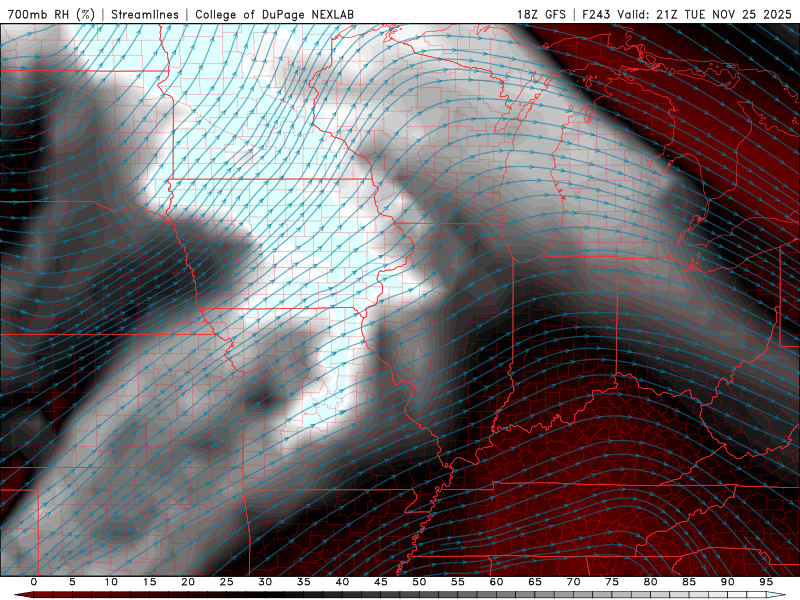Image resolution: width=800 pixels, height=600 pixels.
Task: Click the colorbar label "95"
Action: [x=766, y=582]
